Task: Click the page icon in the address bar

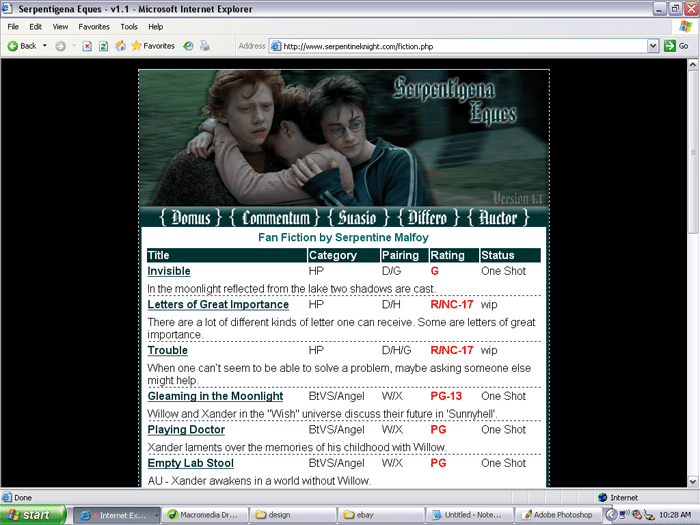Action: pos(276,46)
